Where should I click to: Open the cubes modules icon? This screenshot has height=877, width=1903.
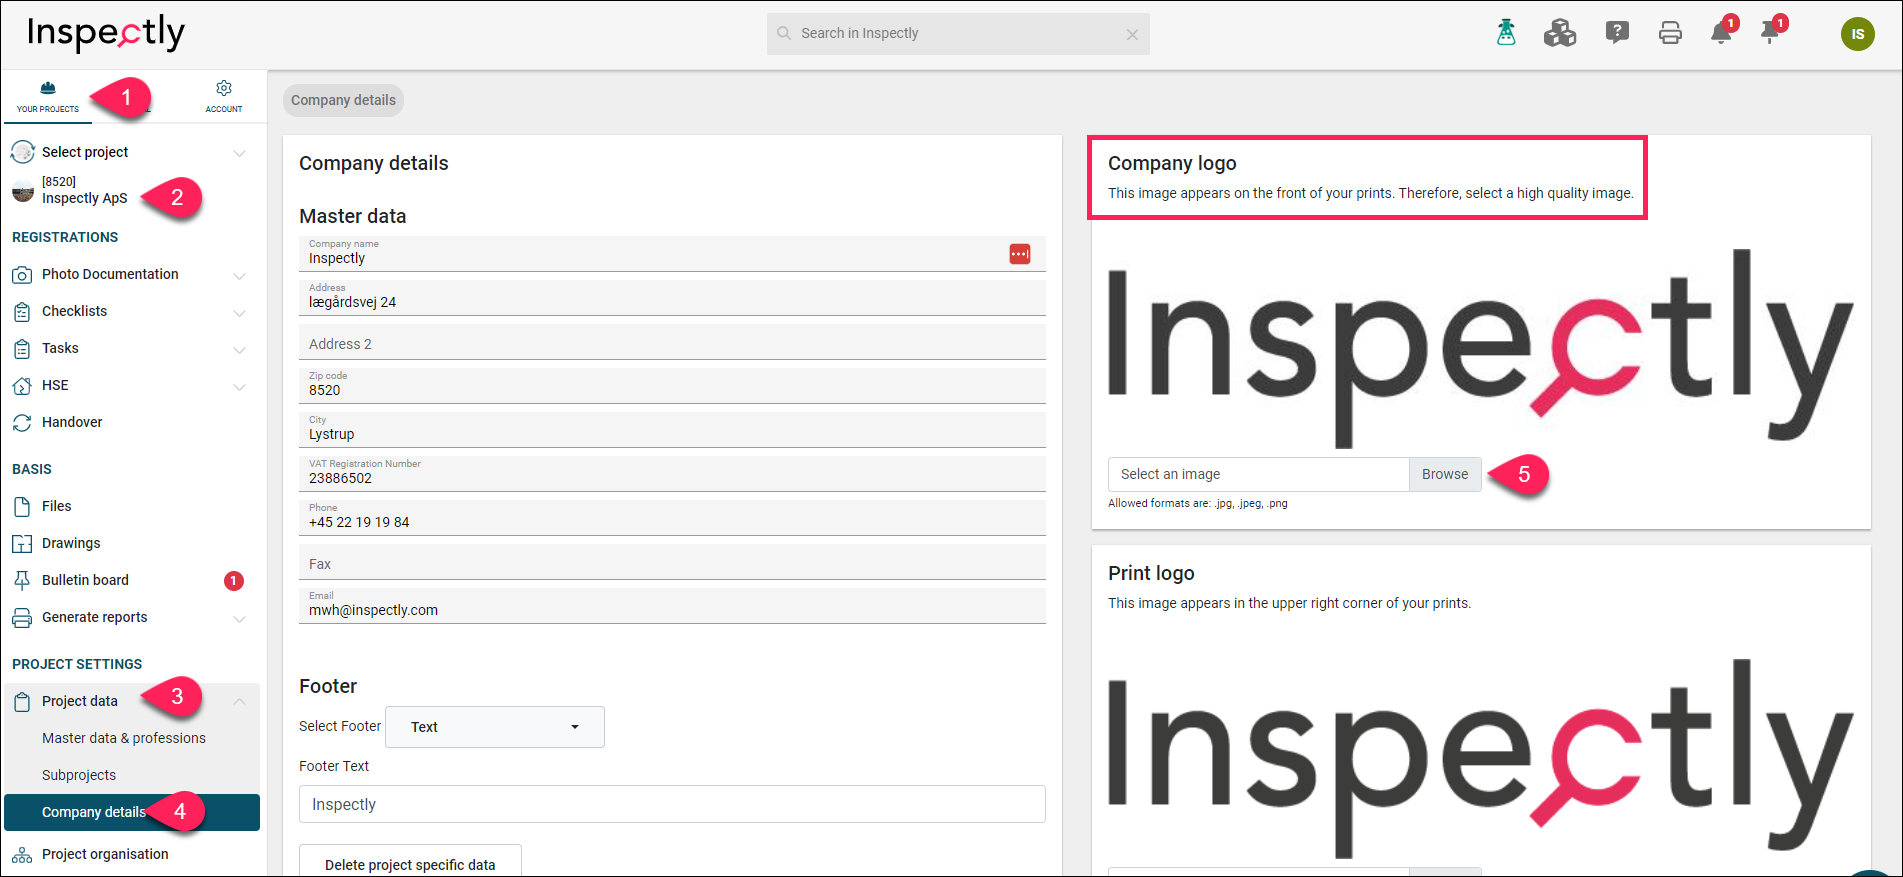coord(1560,33)
